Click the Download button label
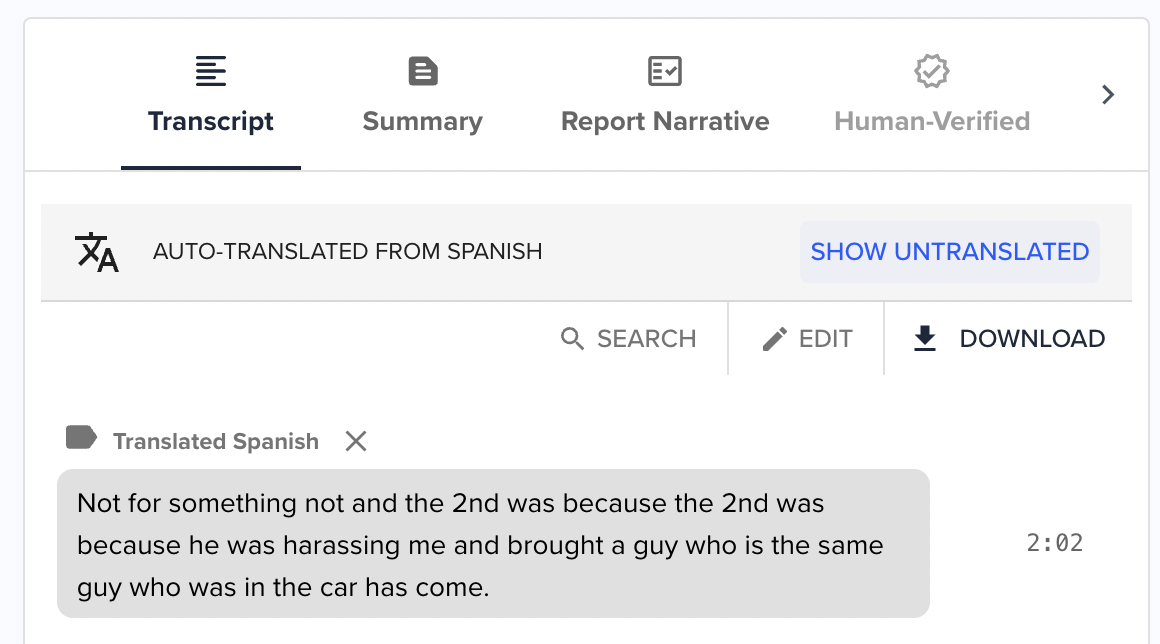The image size is (1160, 644). coord(1032,339)
